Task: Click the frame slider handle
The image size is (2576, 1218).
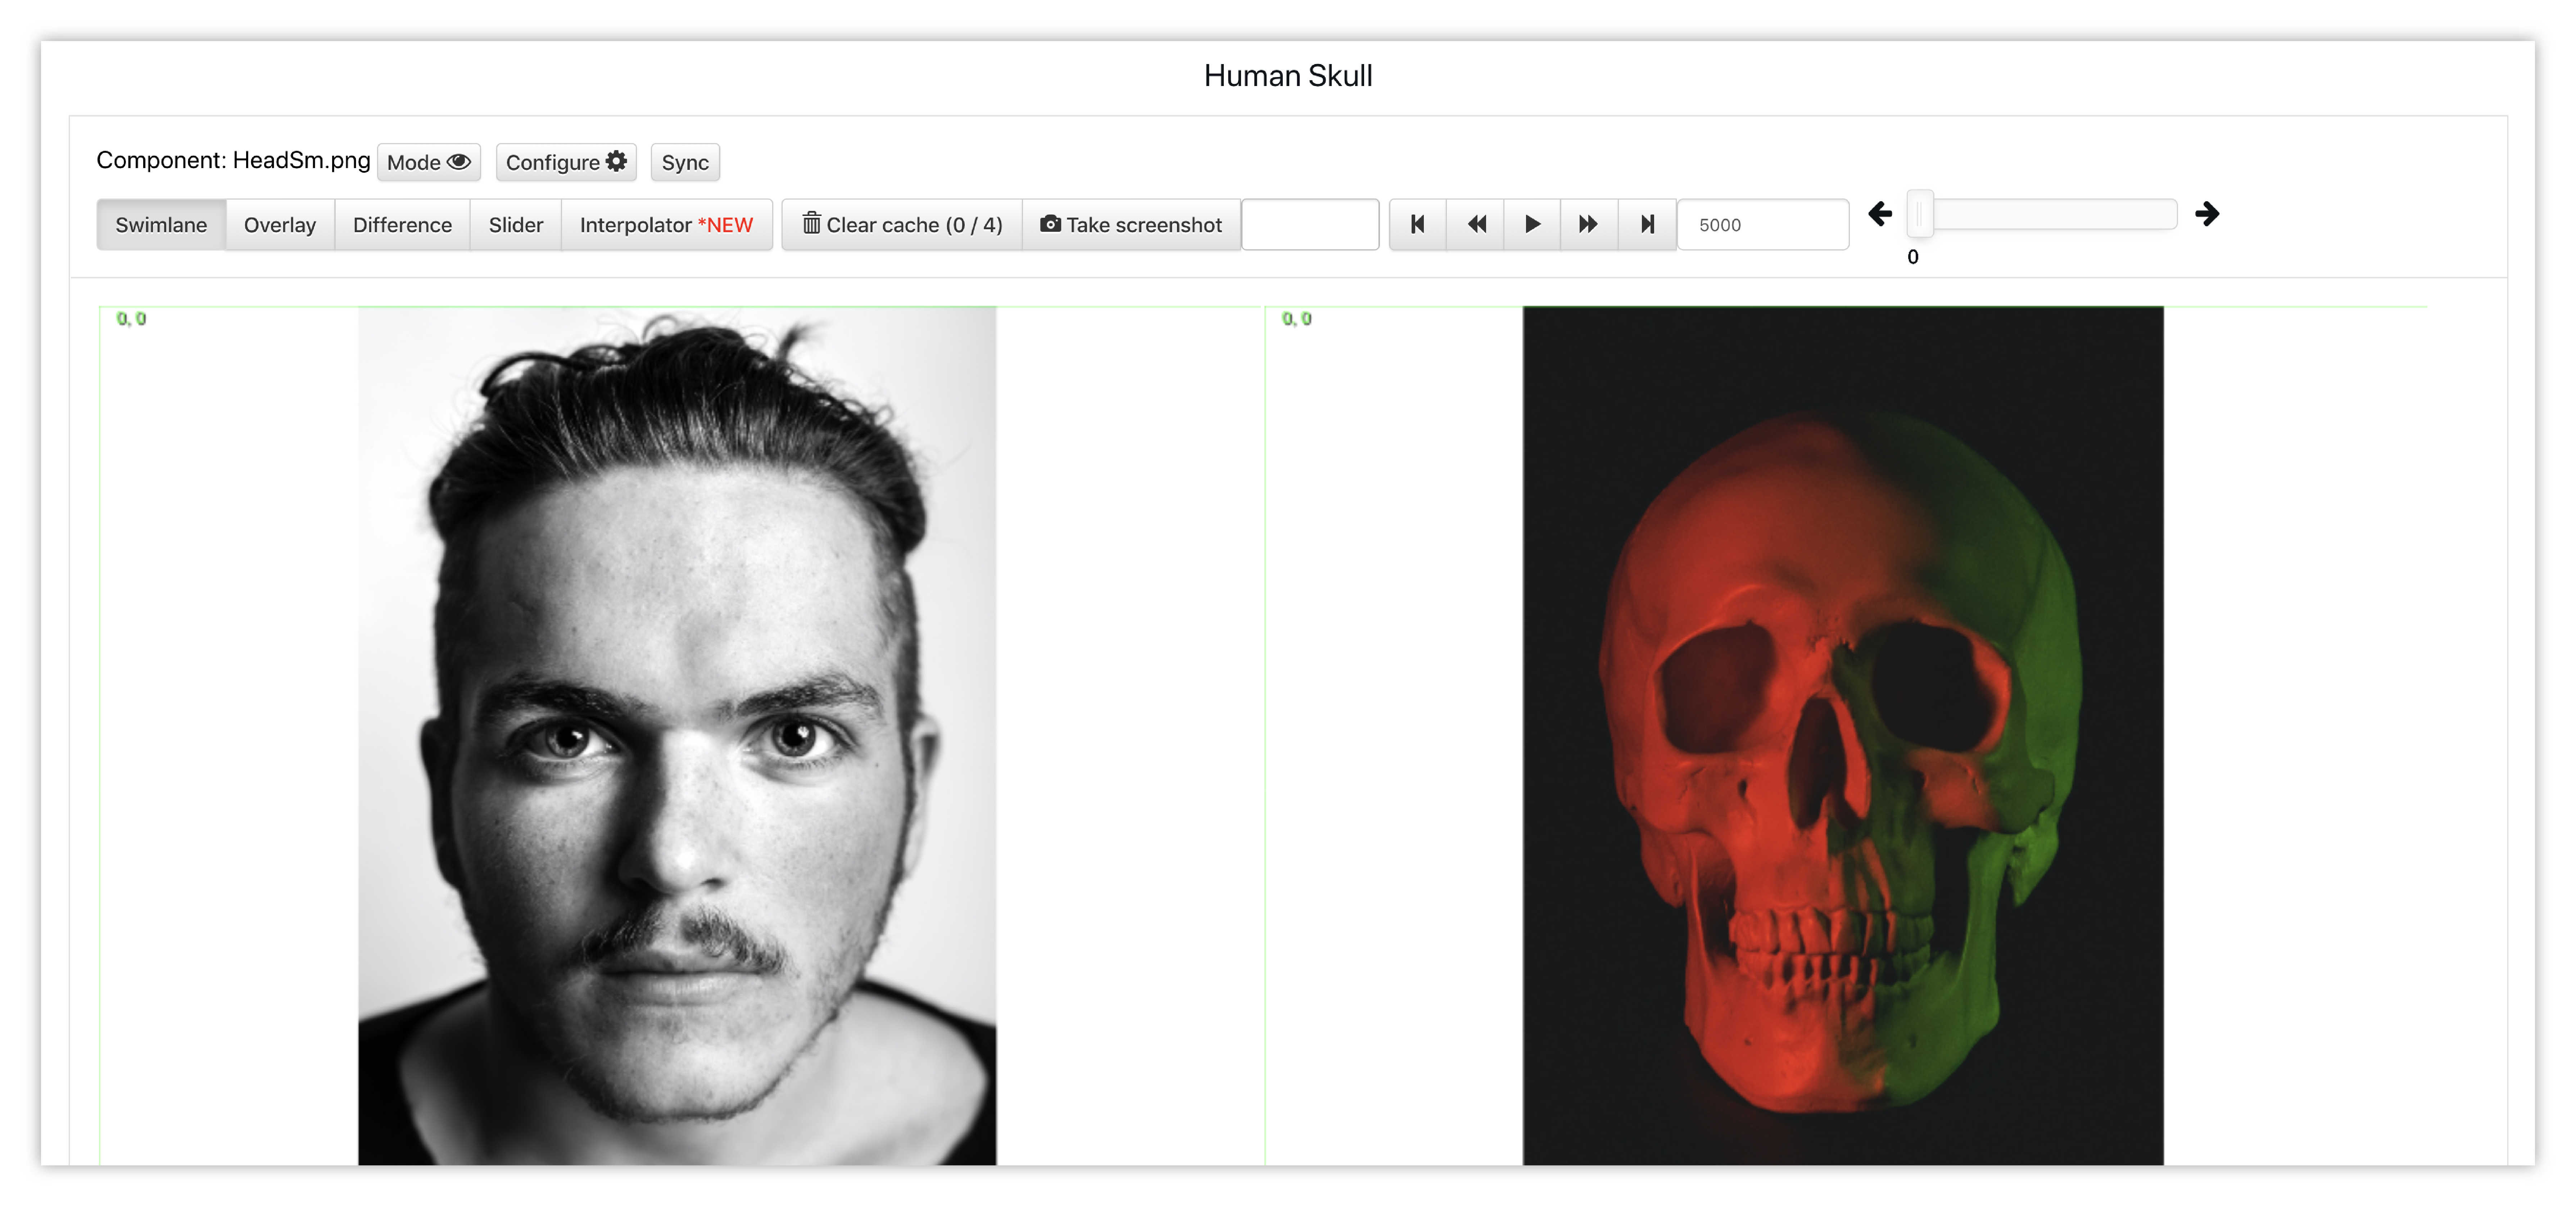Action: [1920, 214]
